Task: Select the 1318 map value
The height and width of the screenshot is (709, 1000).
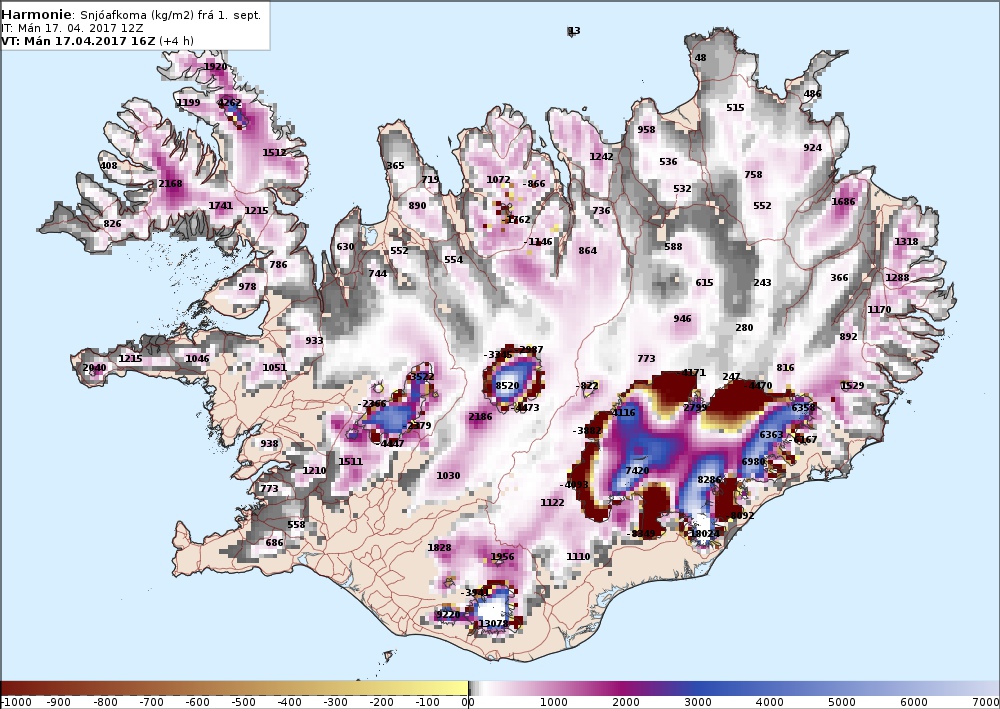Action: click(x=906, y=241)
